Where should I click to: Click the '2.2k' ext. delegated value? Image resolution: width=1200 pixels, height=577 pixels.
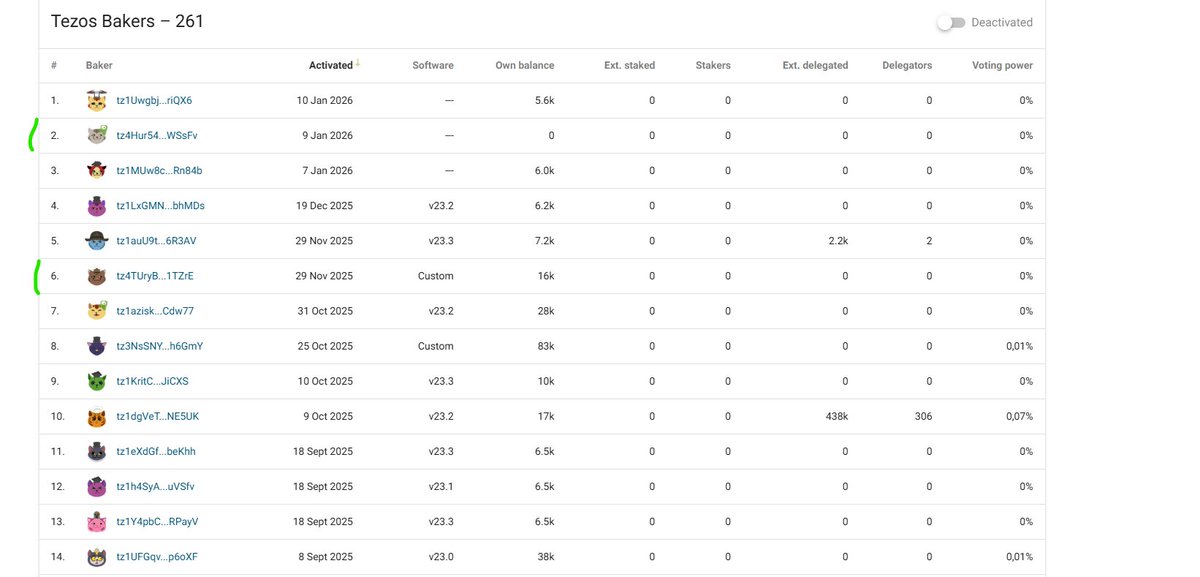click(x=838, y=241)
